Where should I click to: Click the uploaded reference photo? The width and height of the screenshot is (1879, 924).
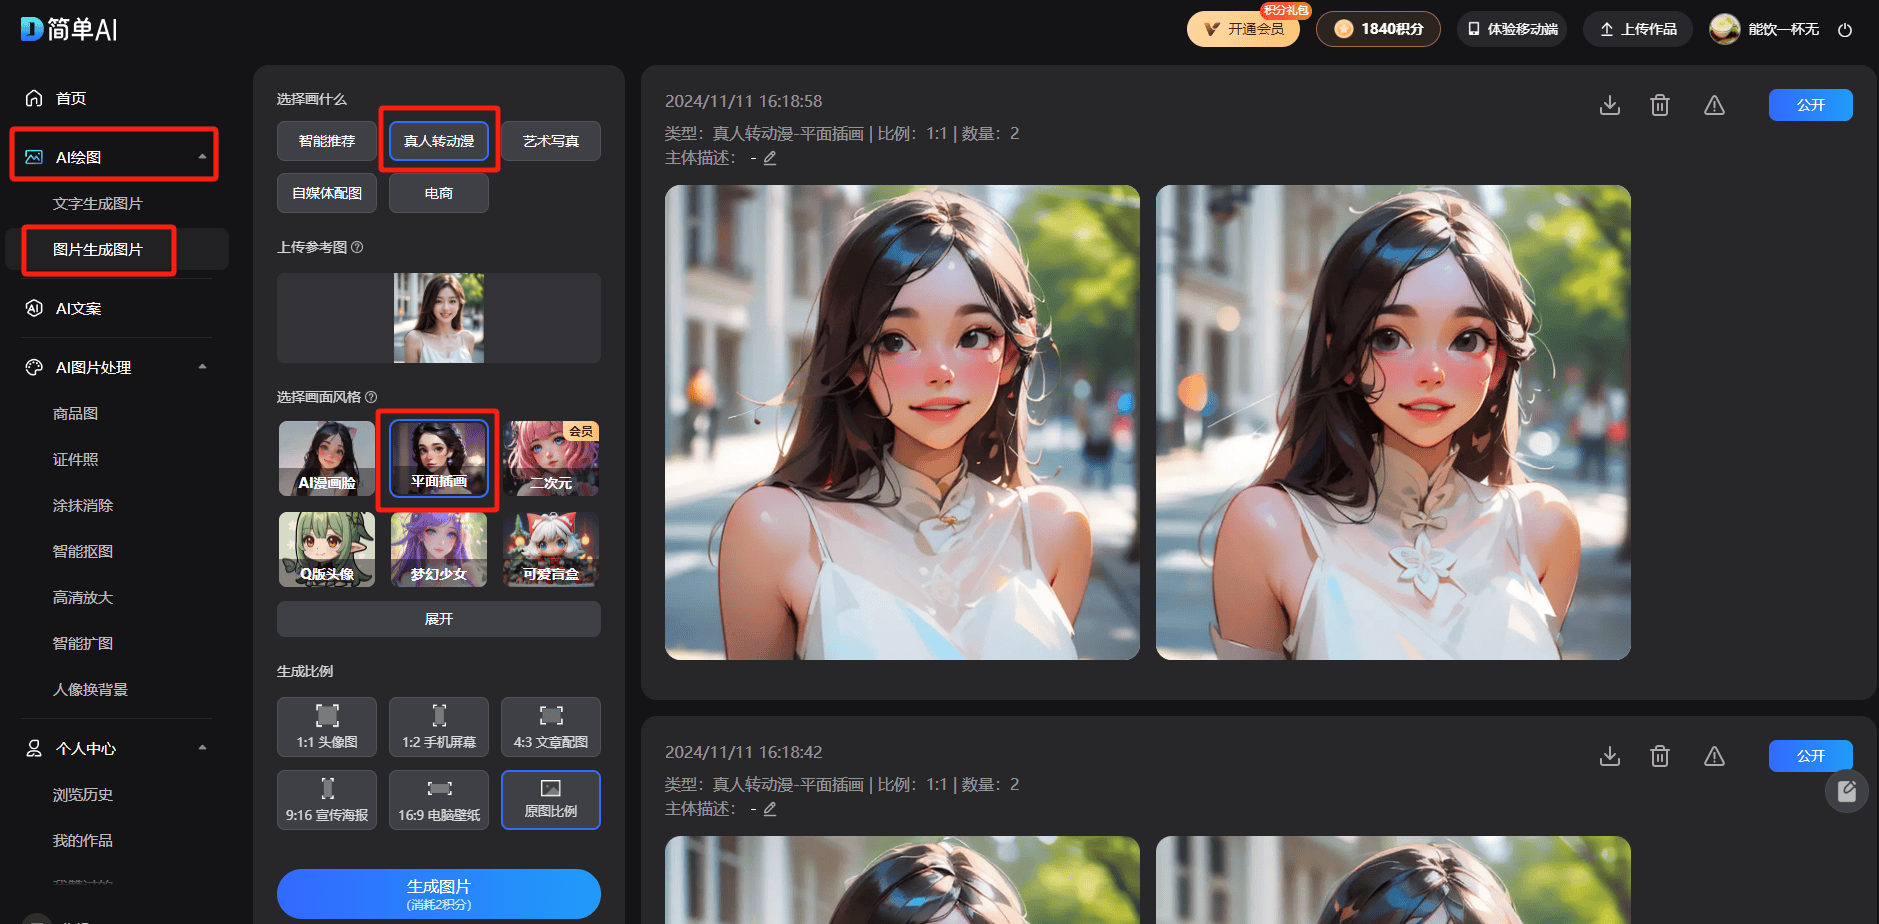pos(439,318)
